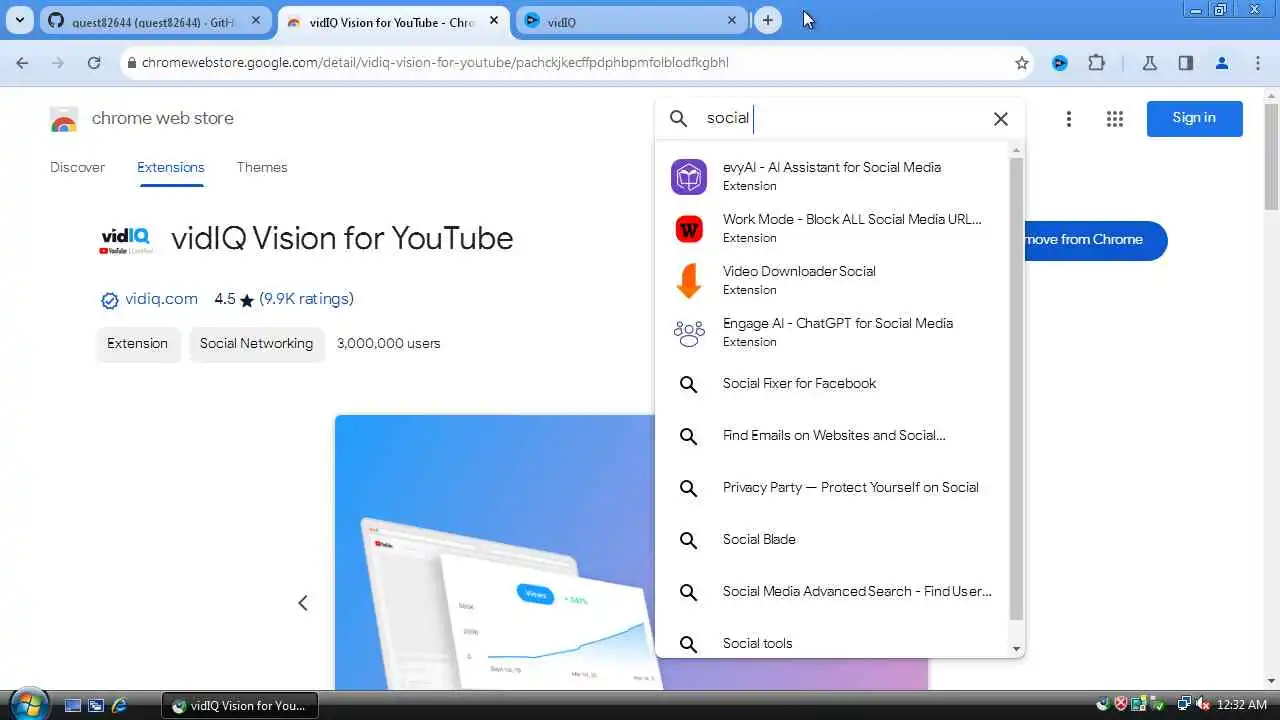Open the Work Mode Block ALL Social Media suggestion
Screen dimensions: 1280x720
(832, 228)
